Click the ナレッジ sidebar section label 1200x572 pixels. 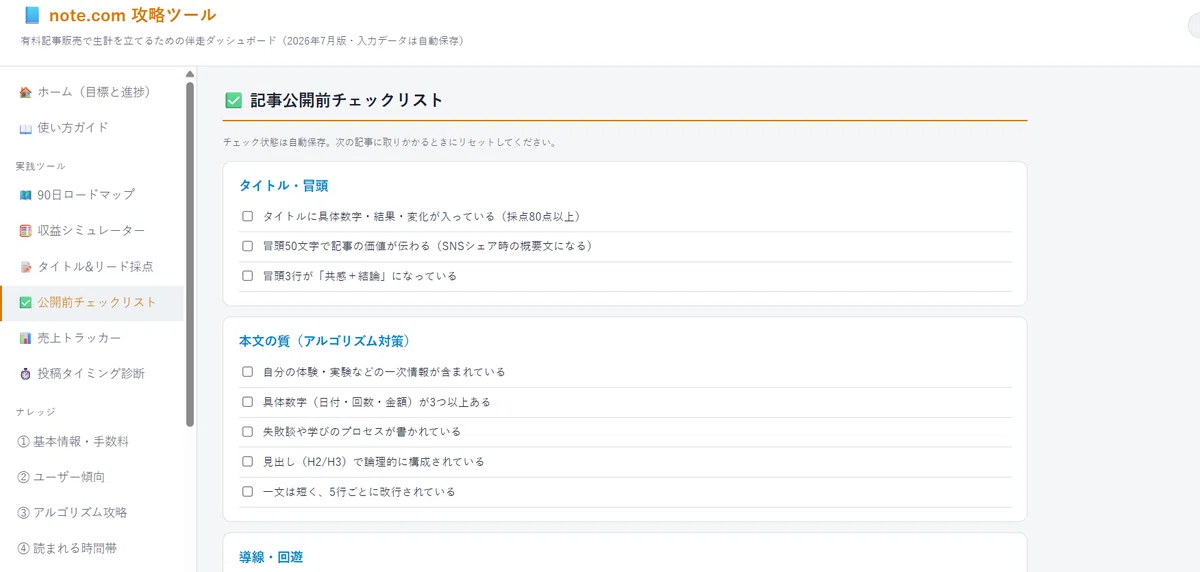pos(36,412)
